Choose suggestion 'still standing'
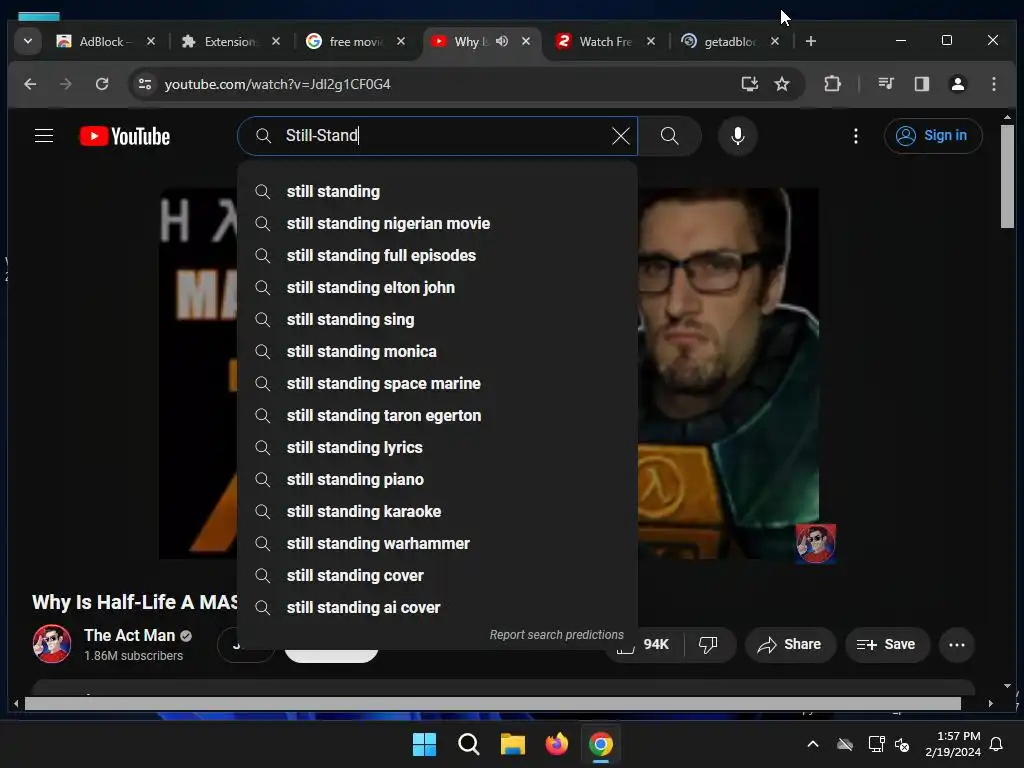Image resolution: width=1024 pixels, height=768 pixels. (x=438, y=191)
